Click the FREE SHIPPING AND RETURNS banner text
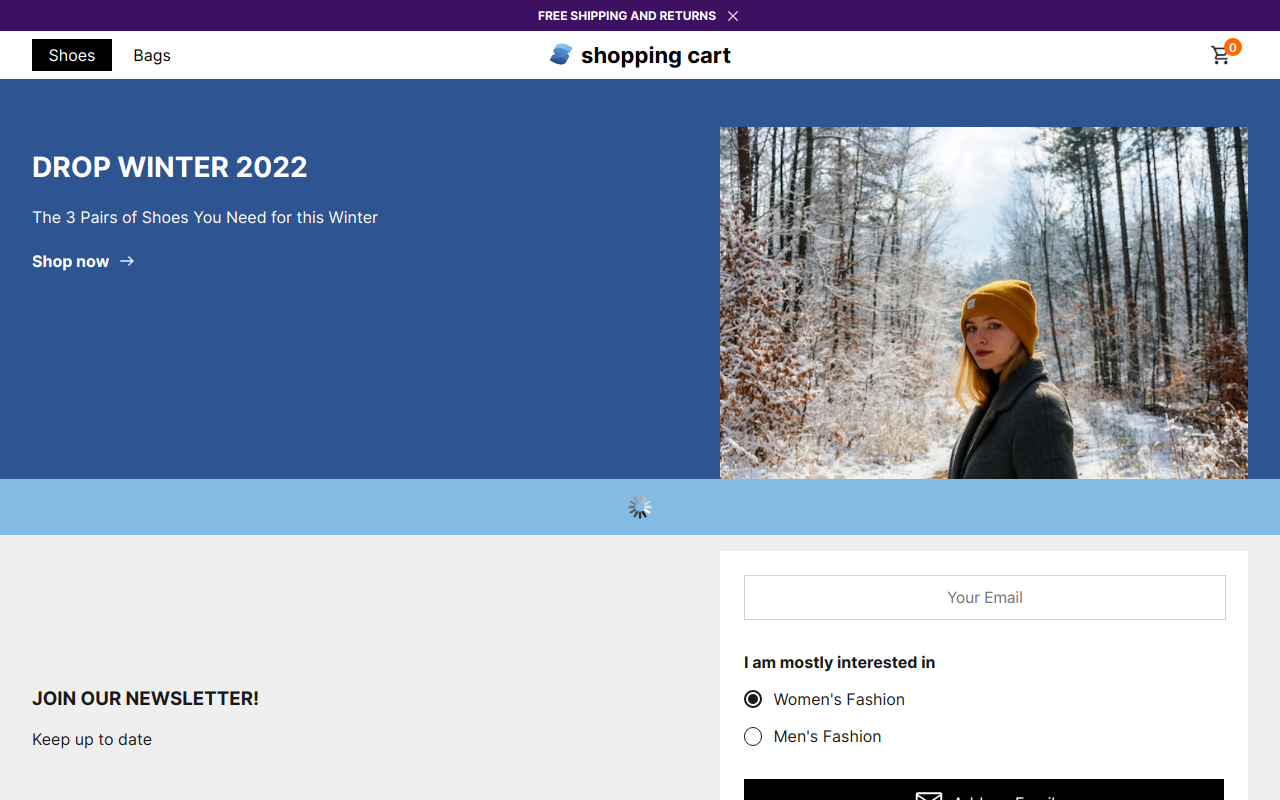Screen dimensions: 1280x800 point(627,16)
